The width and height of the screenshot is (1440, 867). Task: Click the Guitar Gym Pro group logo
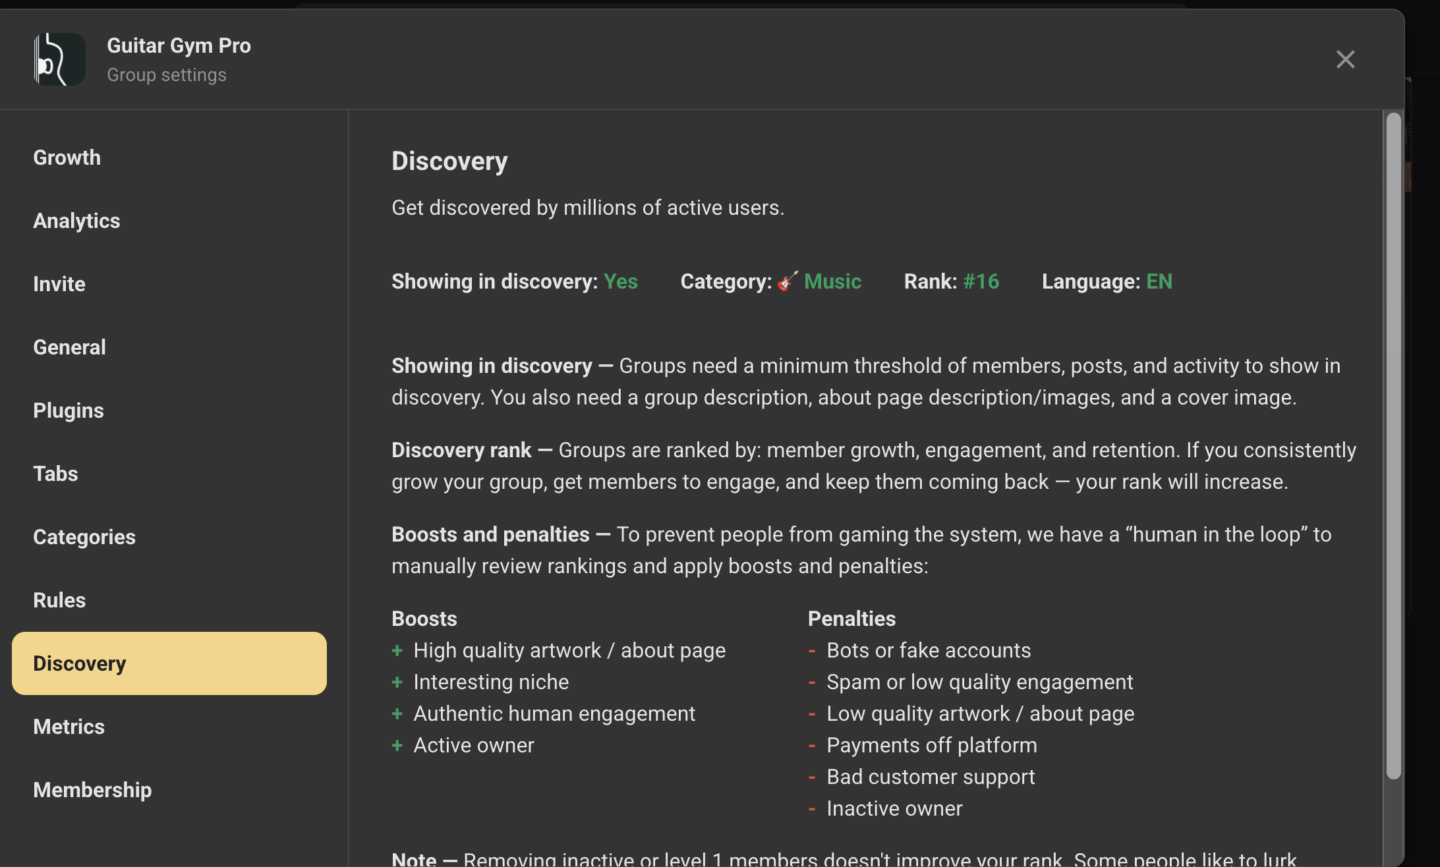[x=58, y=59]
